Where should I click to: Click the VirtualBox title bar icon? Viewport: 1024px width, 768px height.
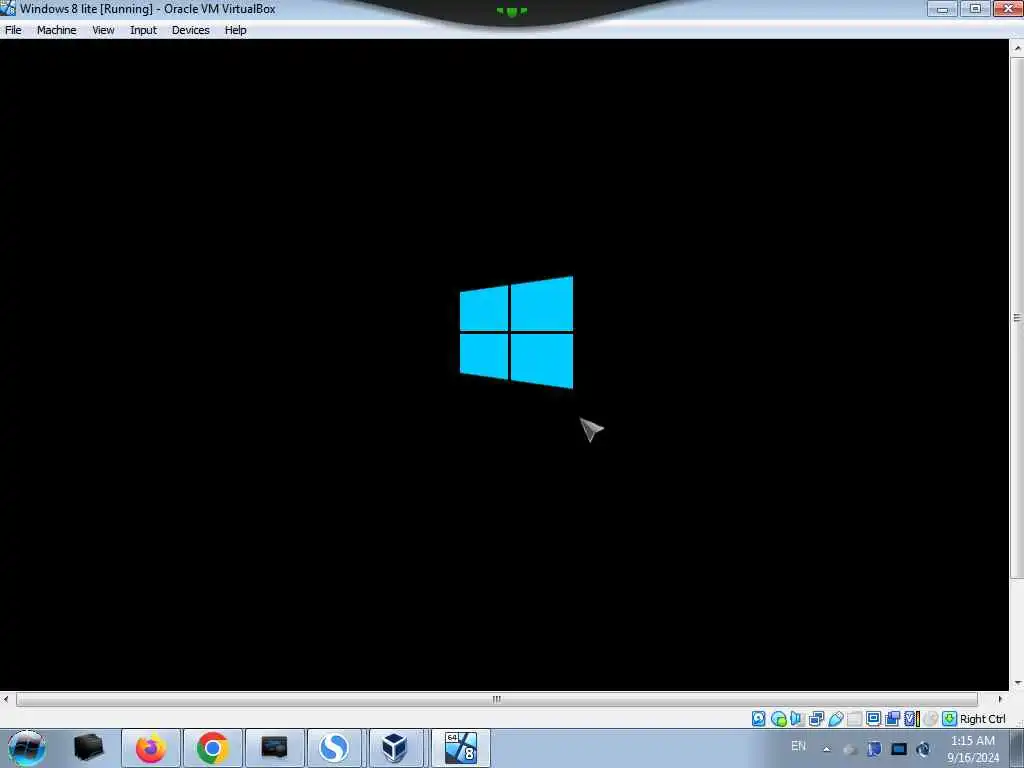8,8
